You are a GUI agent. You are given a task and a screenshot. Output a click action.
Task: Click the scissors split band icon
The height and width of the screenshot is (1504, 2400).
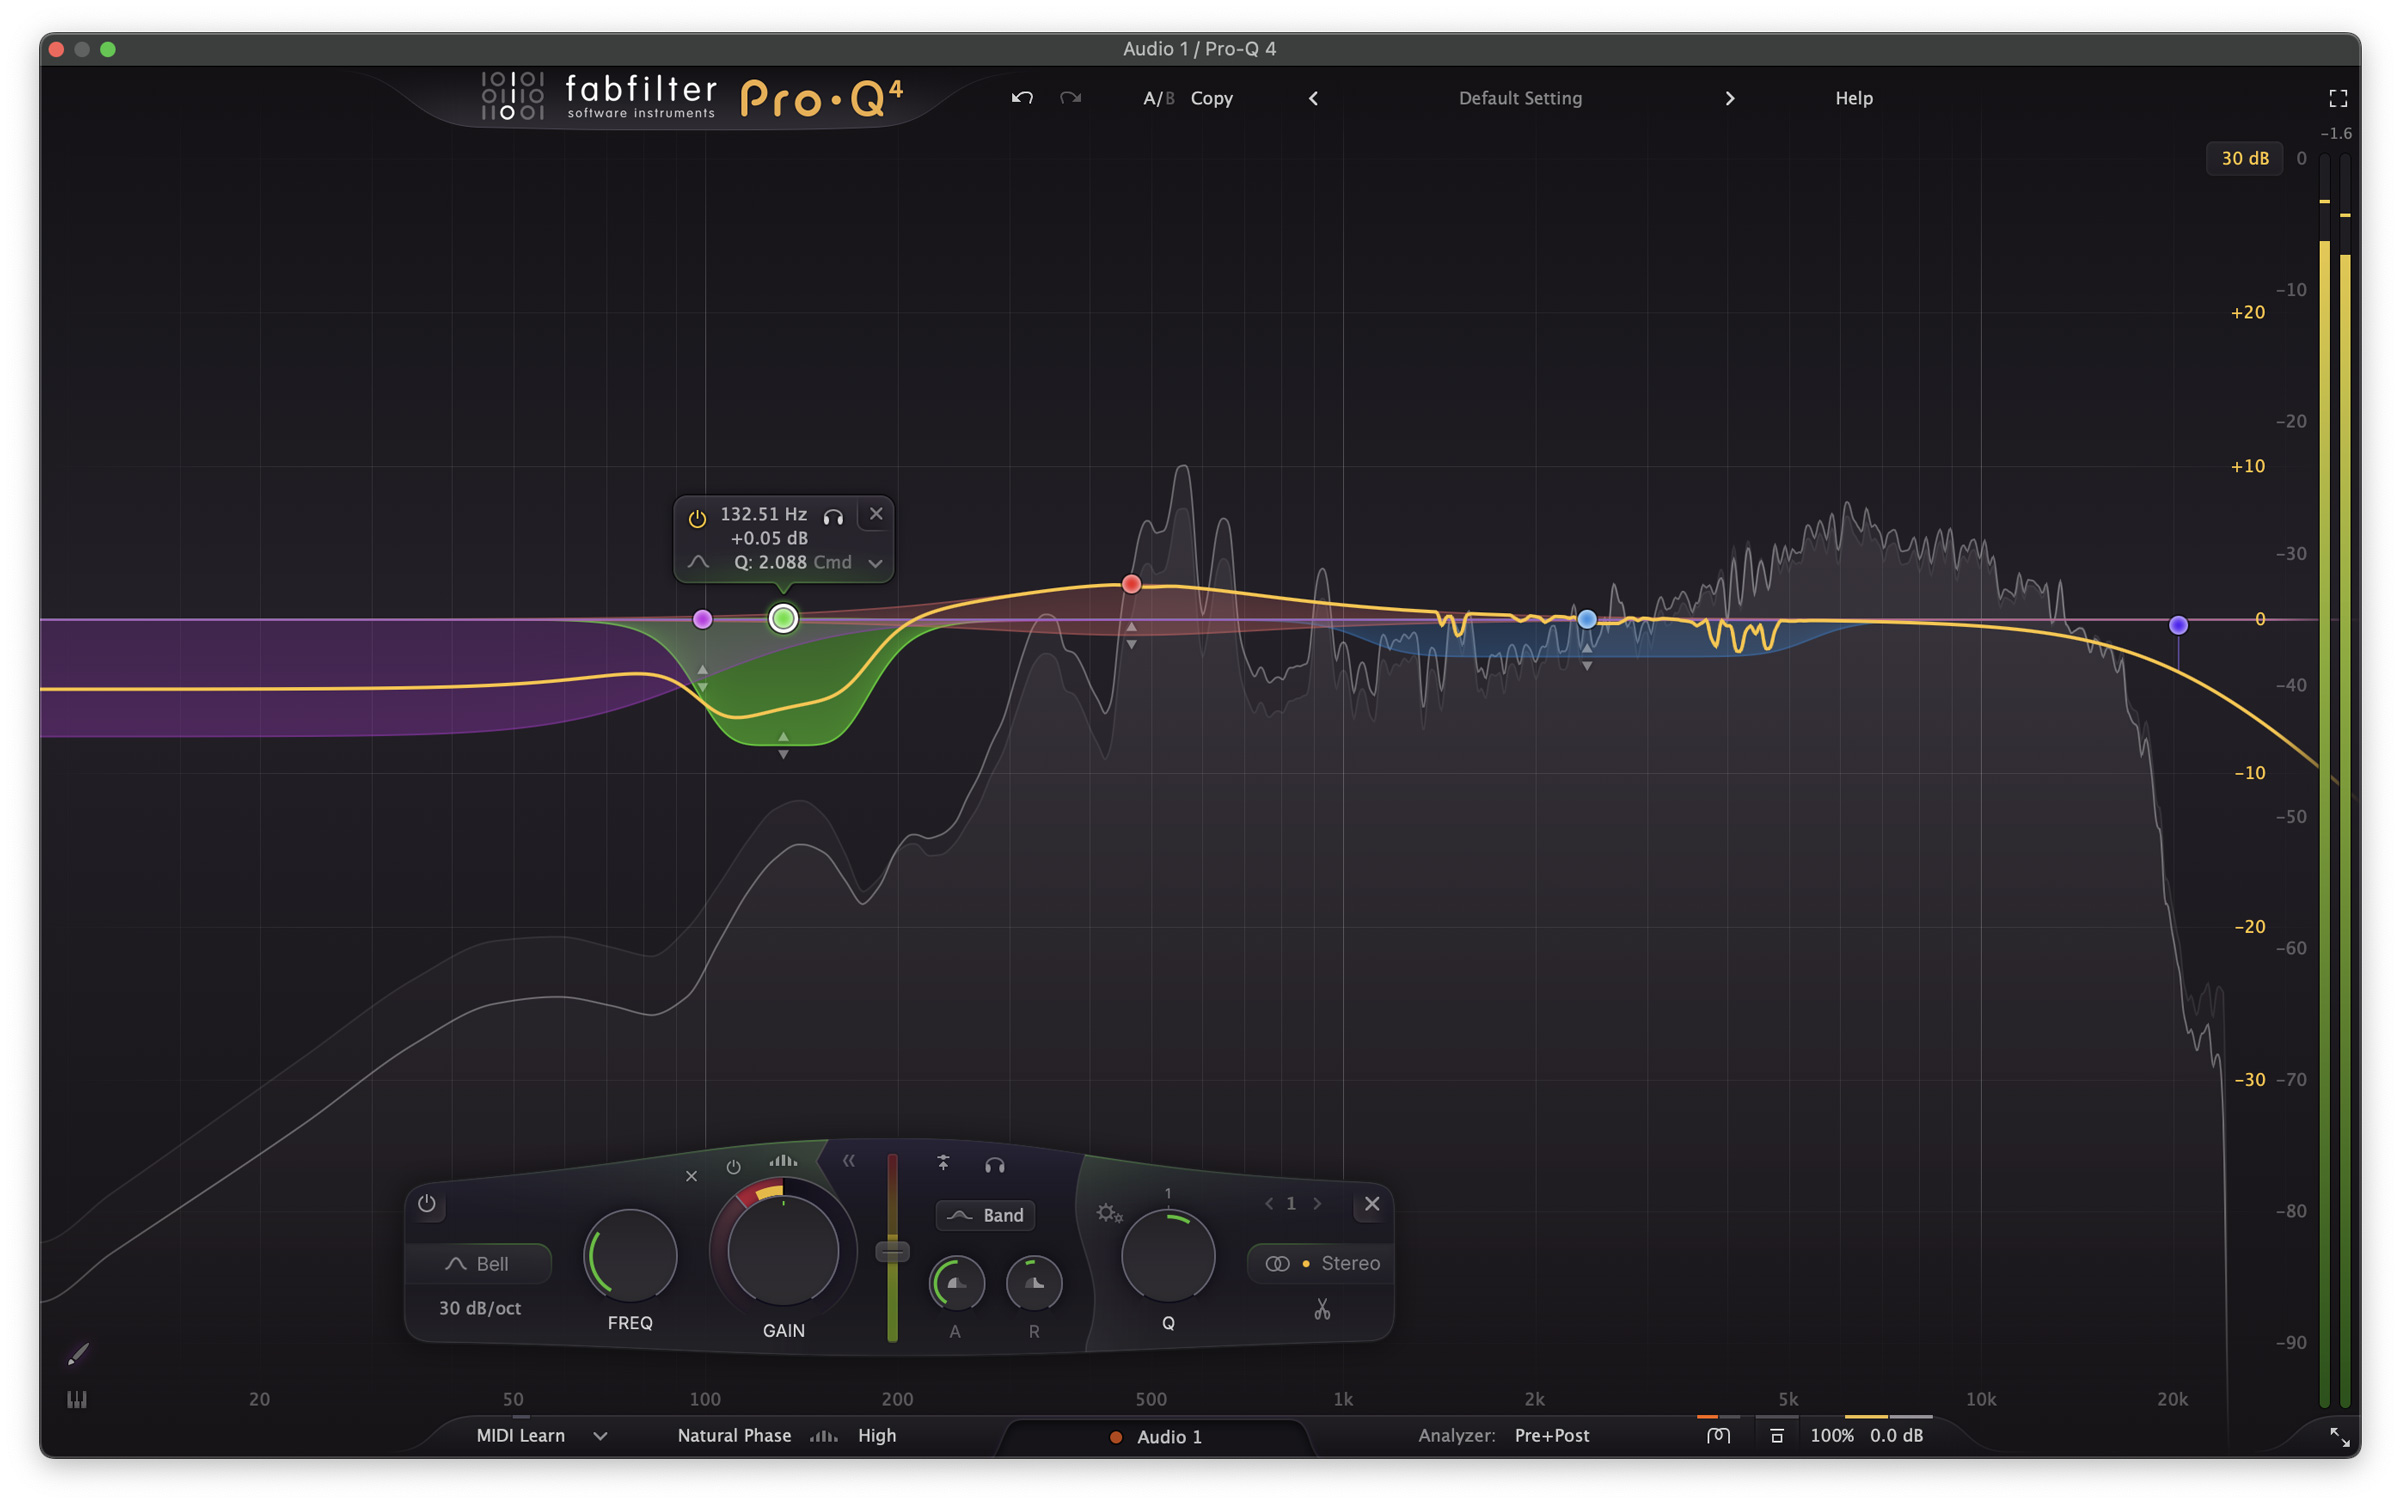click(x=1322, y=1310)
